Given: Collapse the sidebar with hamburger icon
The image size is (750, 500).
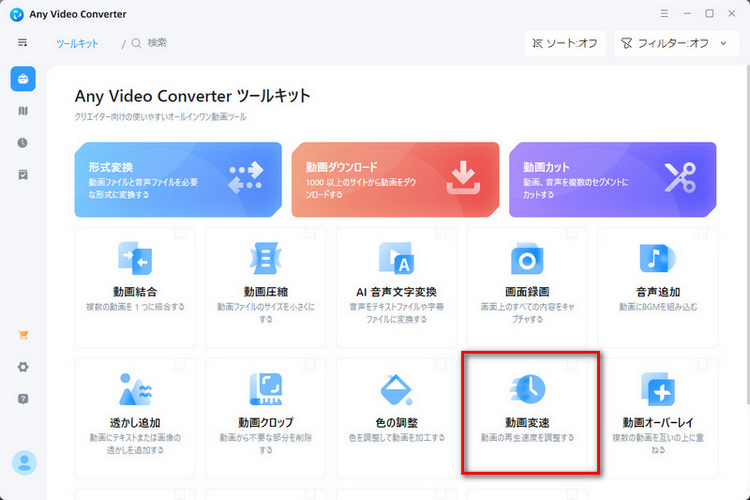Looking at the screenshot, I should point(22,43).
